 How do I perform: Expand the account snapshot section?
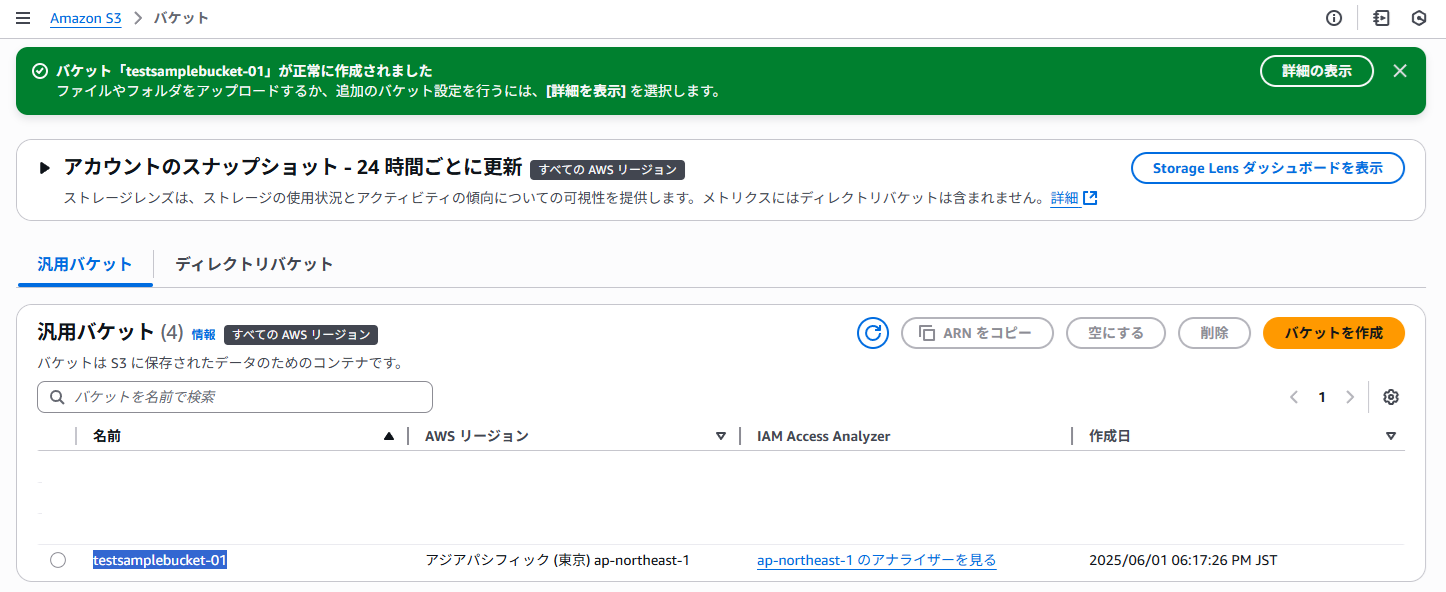pyautogui.click(x=44, y=168)
